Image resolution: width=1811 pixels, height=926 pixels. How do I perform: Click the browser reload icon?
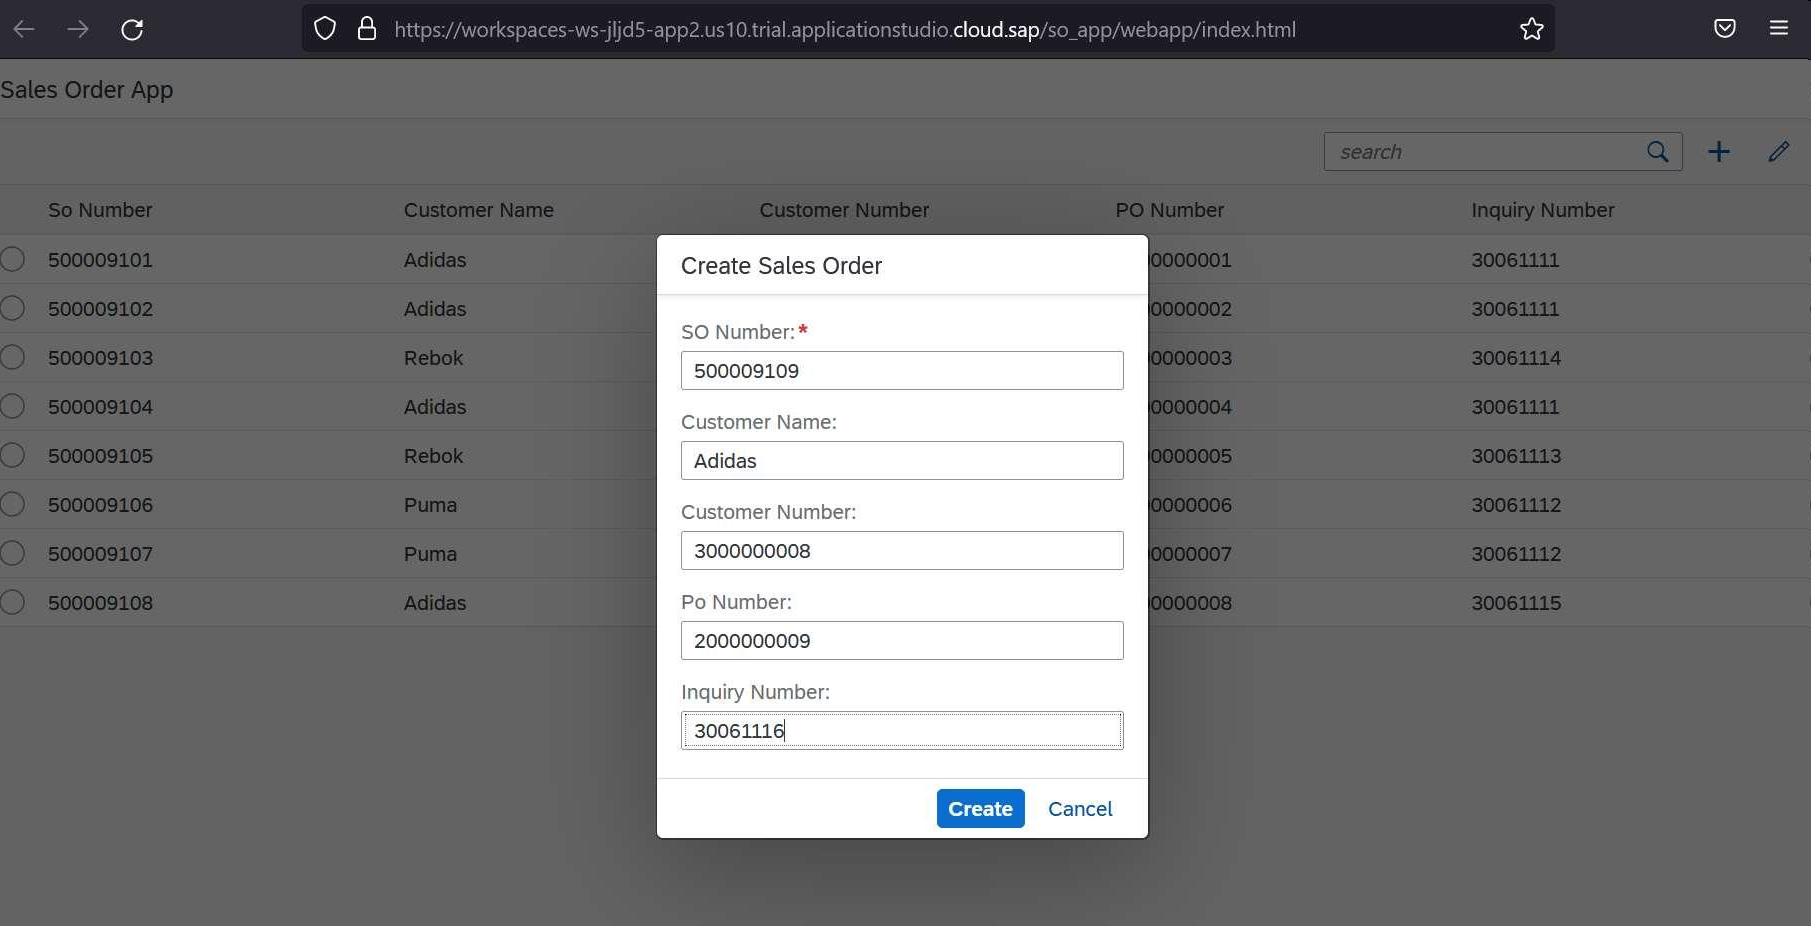pos(132,30)
